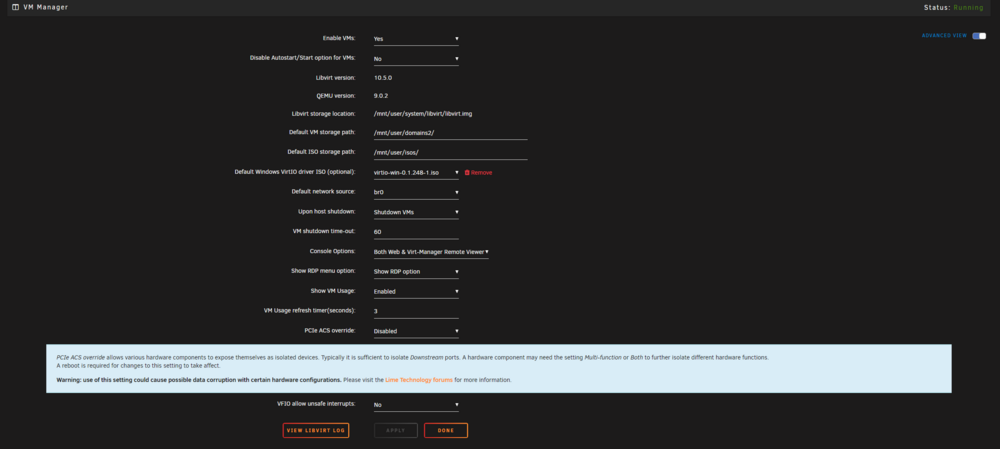Click the View Libvirt Log button
Viewport: 1000px width, 449px height.
pos(316,431)
